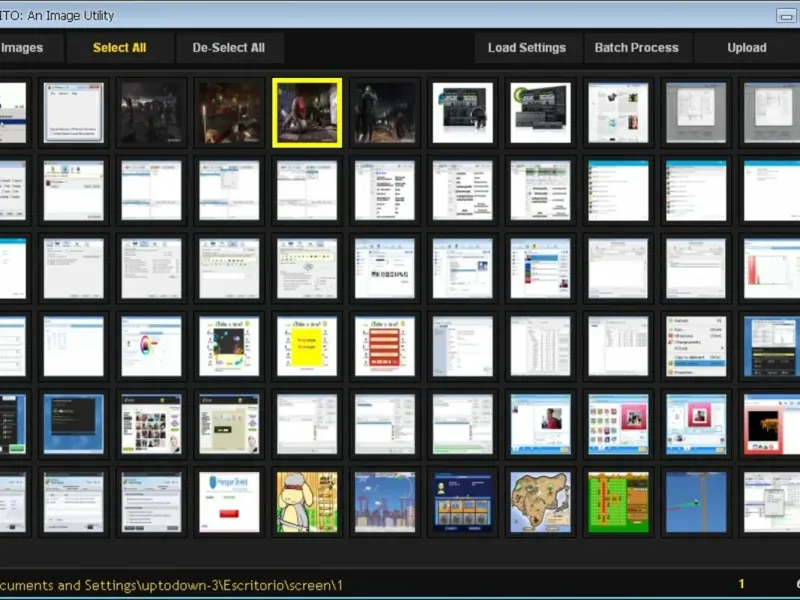Image resolution: width=800 pixels, height=600 pixels.
Task: Click the folder path in the status bar
Action: point(171,585)
